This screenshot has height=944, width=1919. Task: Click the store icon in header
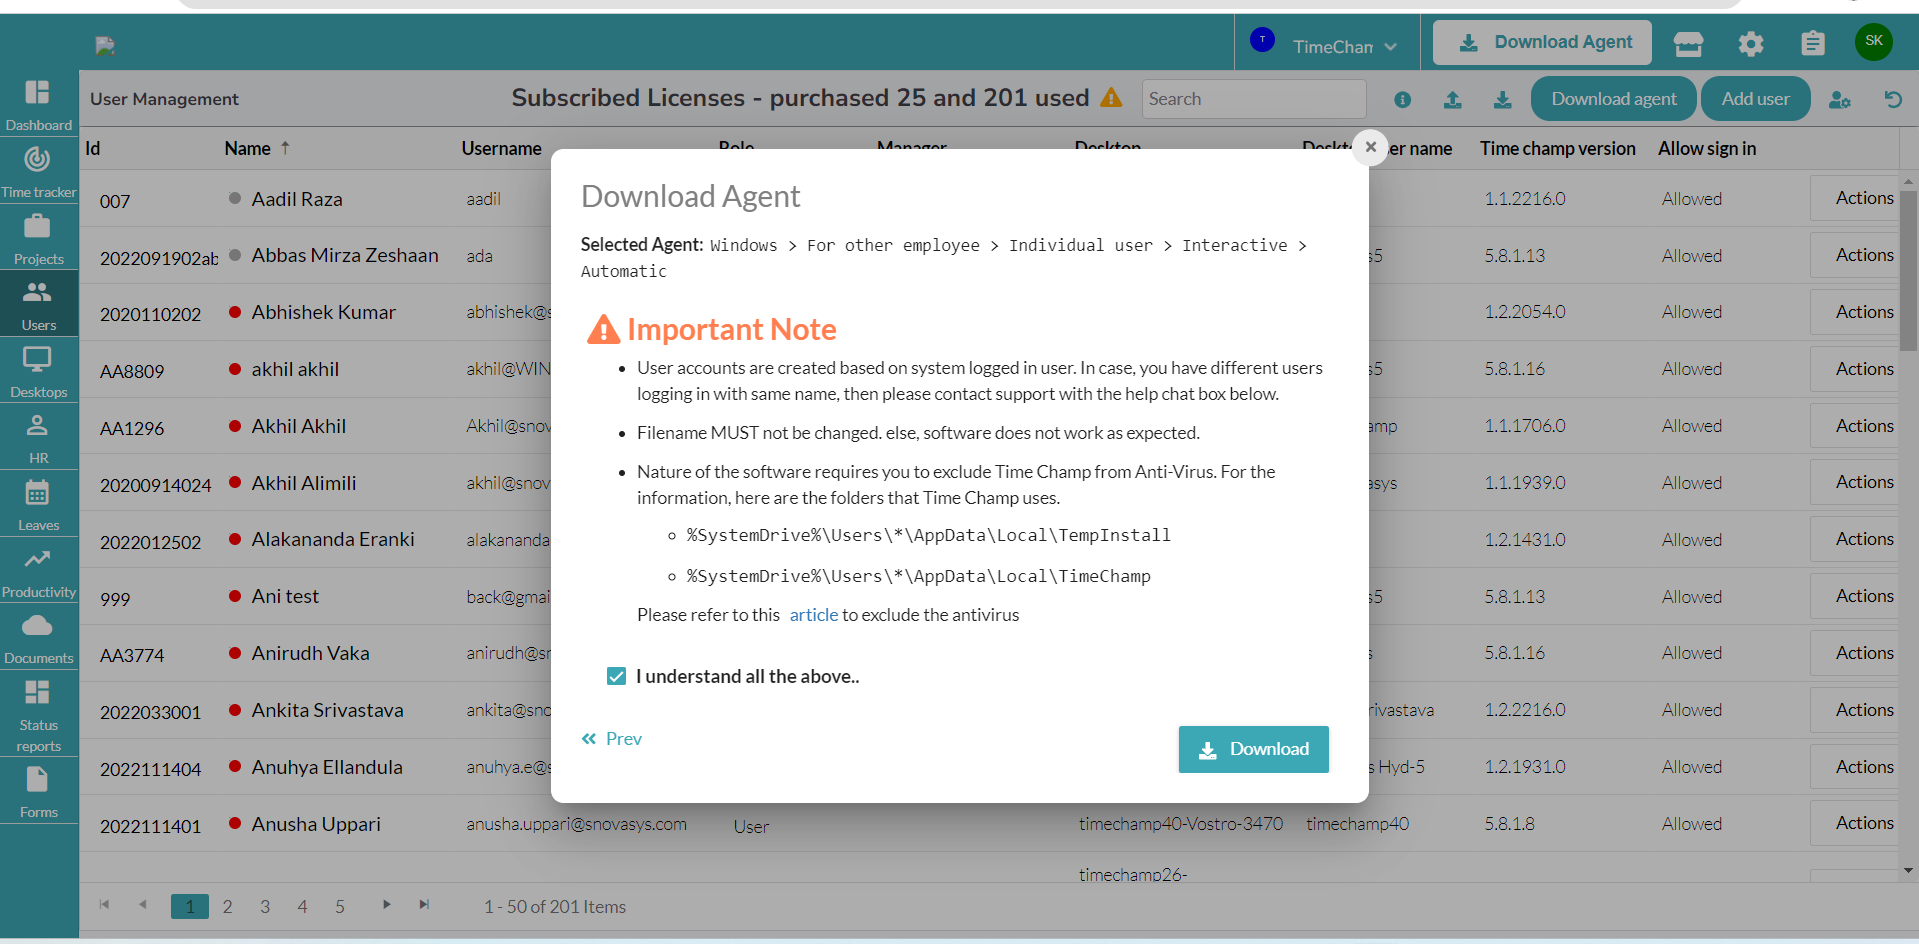coord(1688,43)
